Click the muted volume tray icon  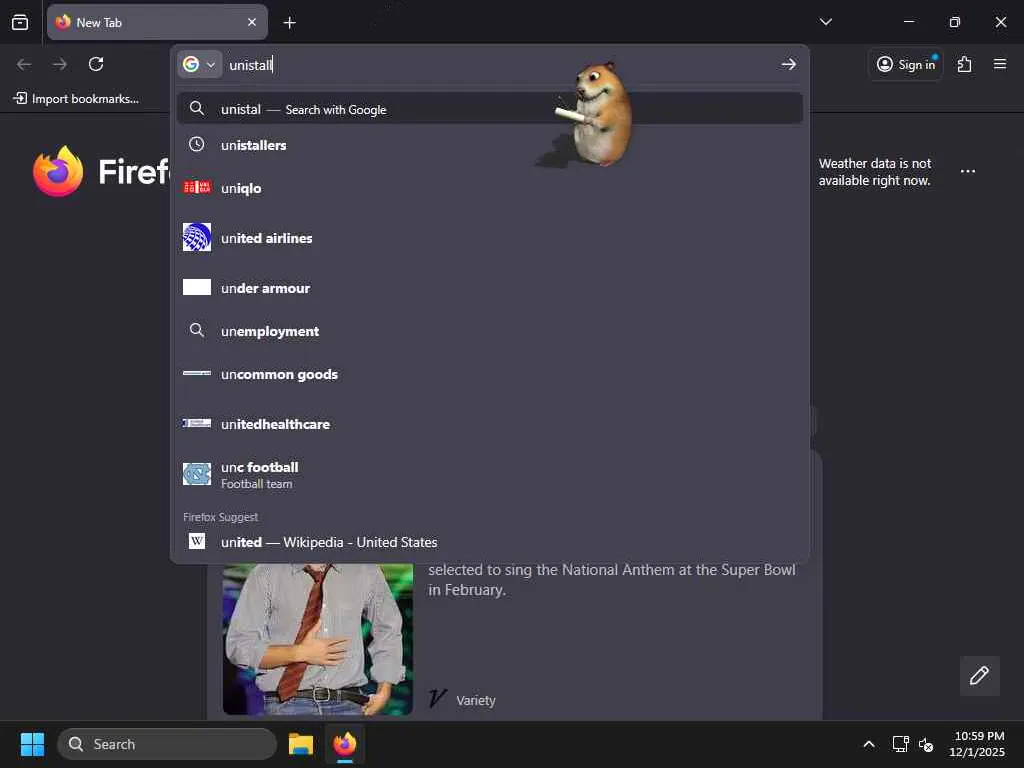click(x=925, y=744)
